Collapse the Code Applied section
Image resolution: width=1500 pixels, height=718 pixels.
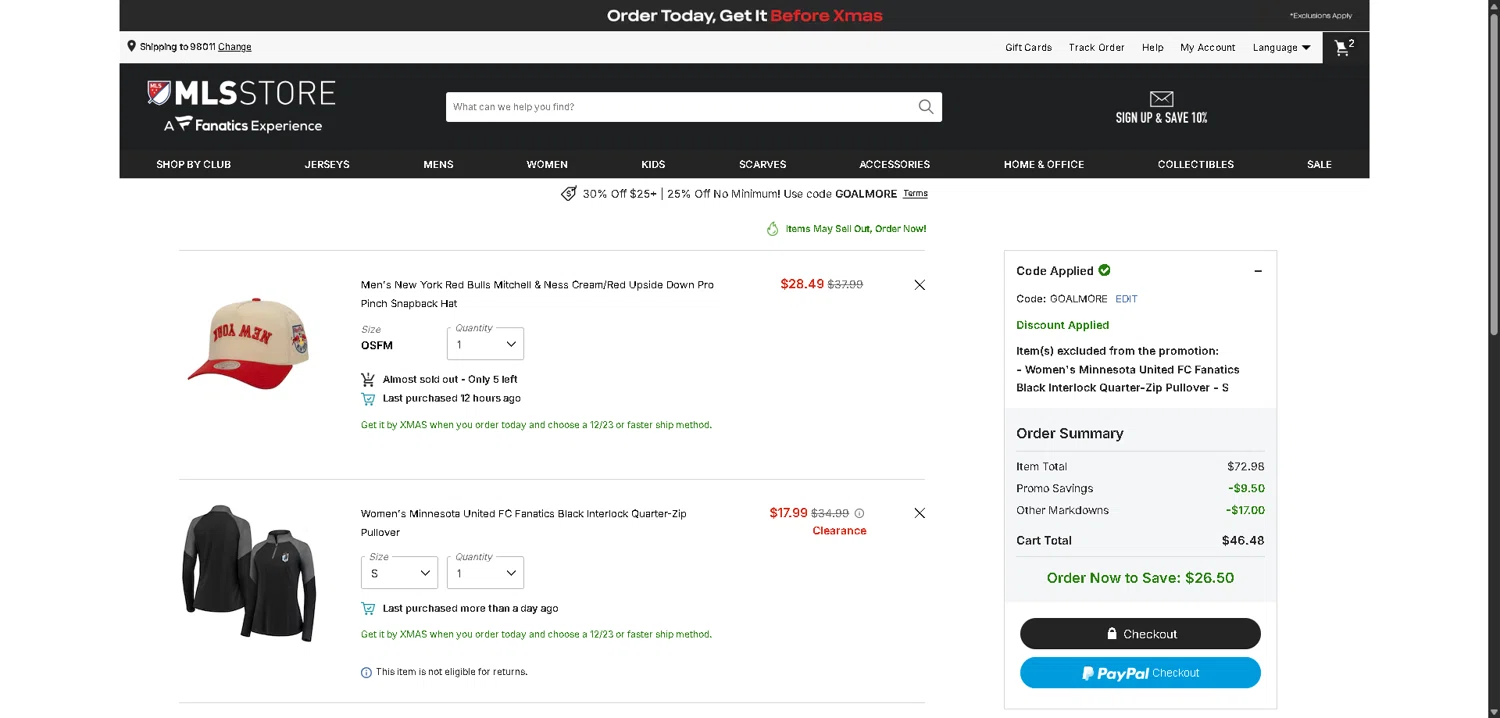(1258, 271)
